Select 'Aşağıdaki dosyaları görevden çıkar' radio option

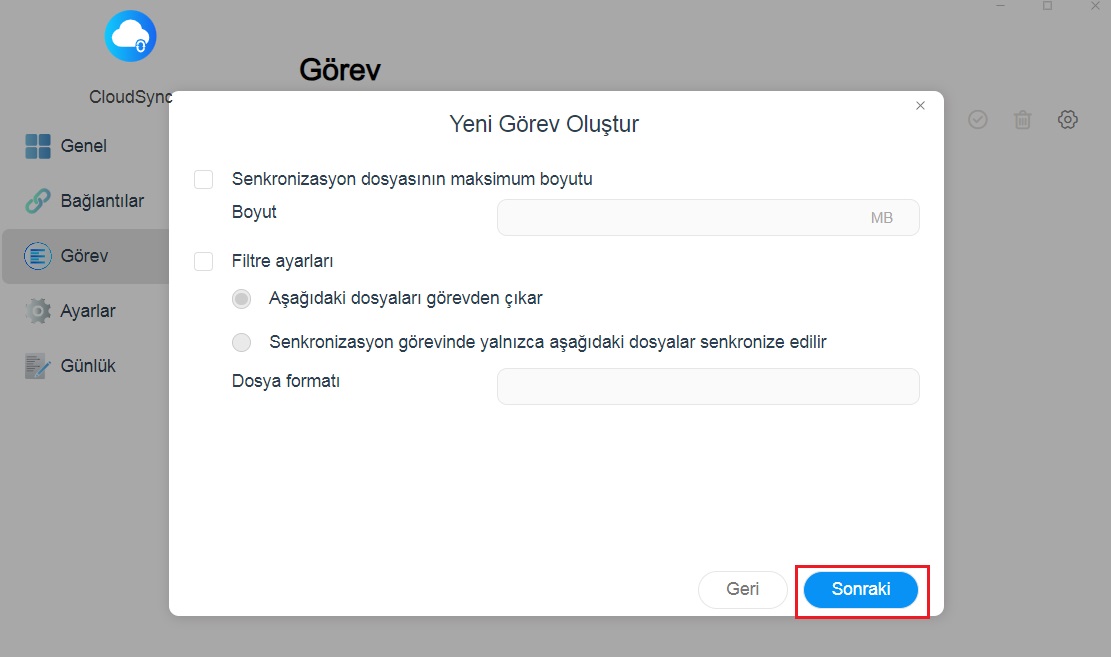point(242,298)
